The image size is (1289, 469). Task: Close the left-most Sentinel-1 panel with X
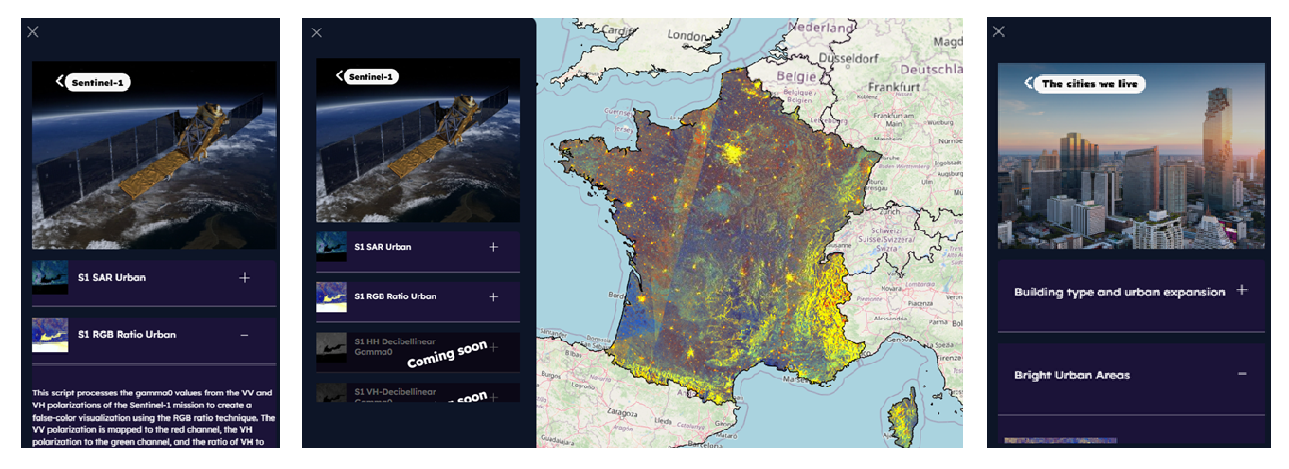coord(33,32)
